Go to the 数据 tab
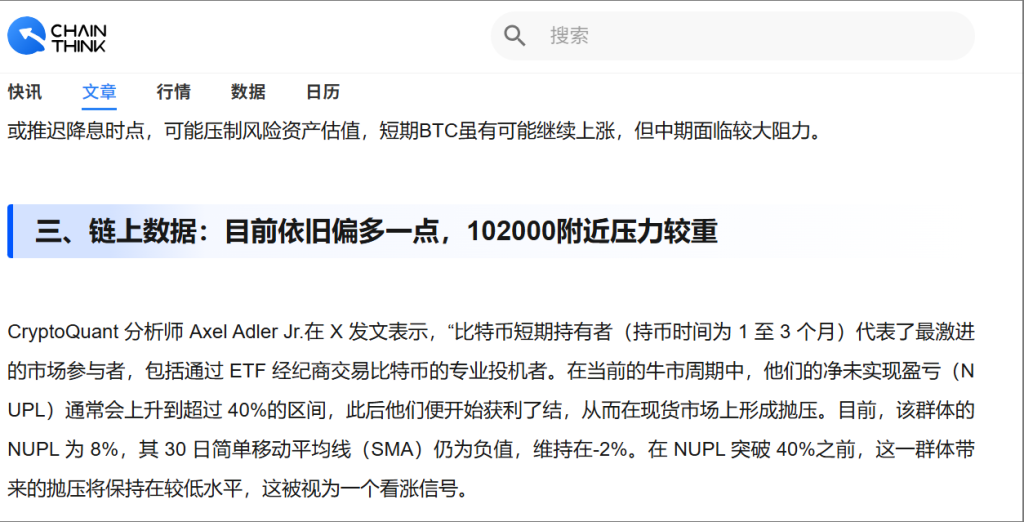1024x522 pixels. click(x=248, y=92)
